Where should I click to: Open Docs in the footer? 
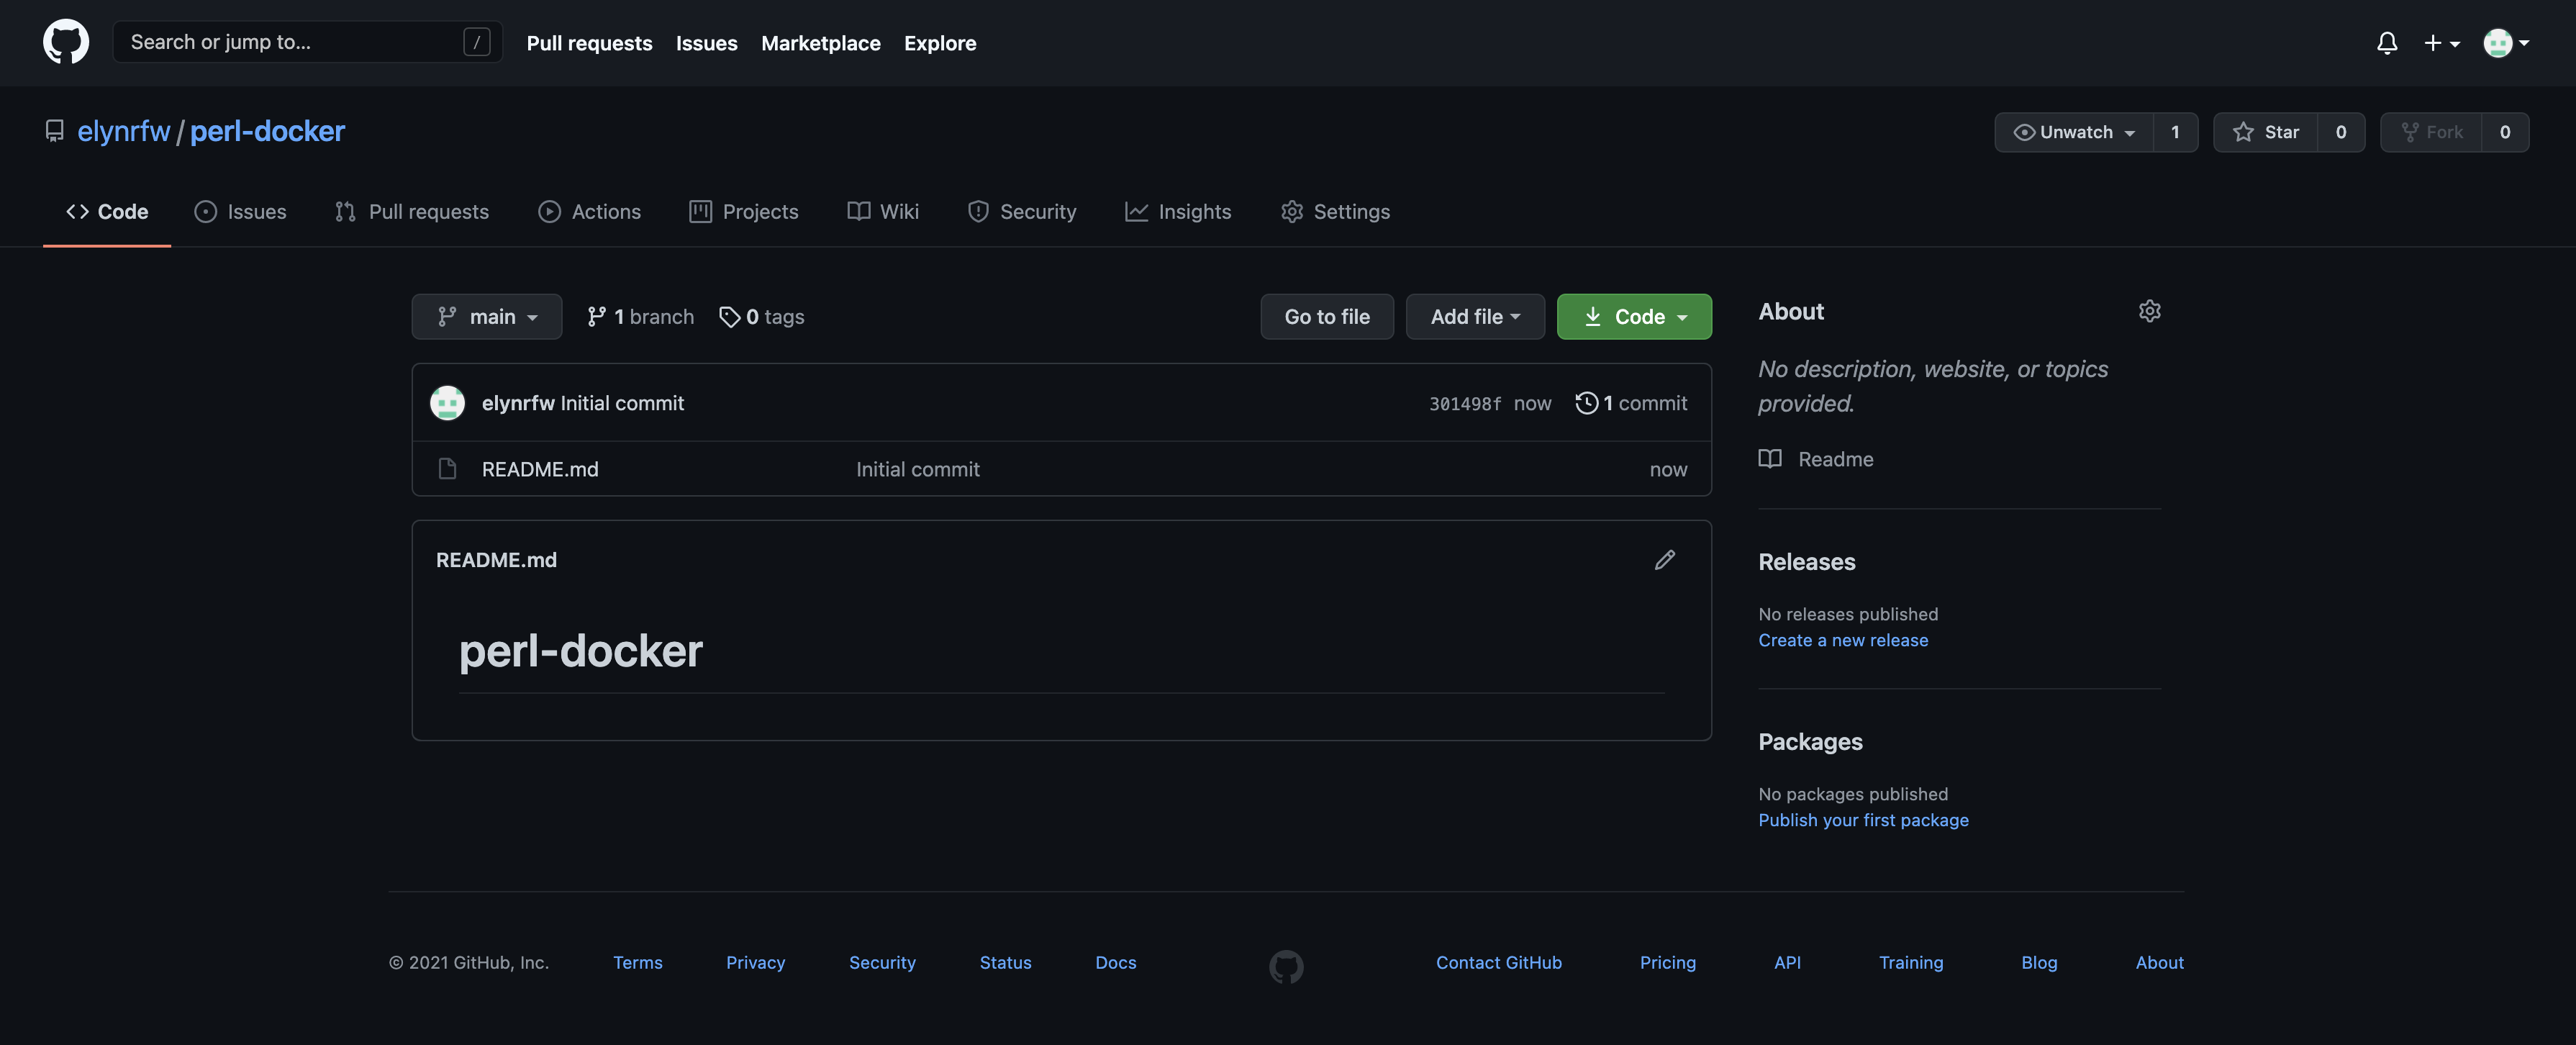pos(1115,962)
